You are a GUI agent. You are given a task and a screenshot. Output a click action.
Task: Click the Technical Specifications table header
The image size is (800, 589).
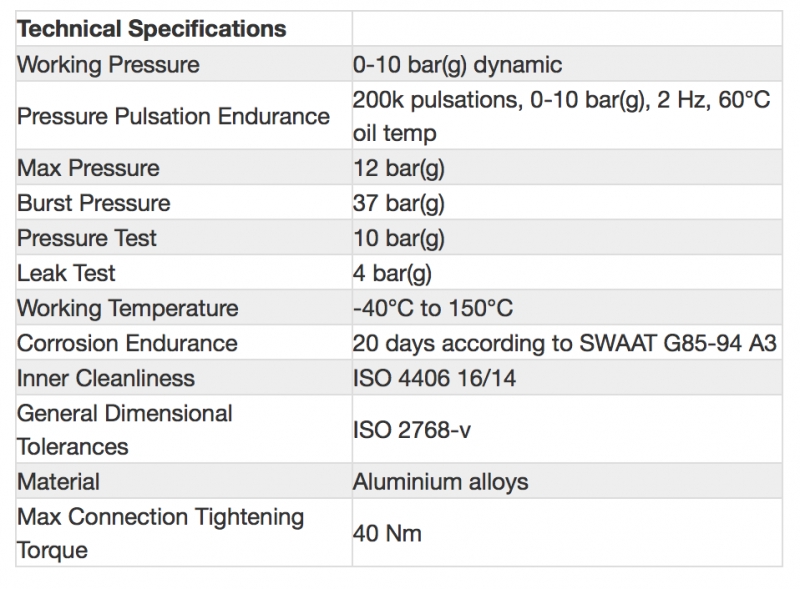(151, 28)
